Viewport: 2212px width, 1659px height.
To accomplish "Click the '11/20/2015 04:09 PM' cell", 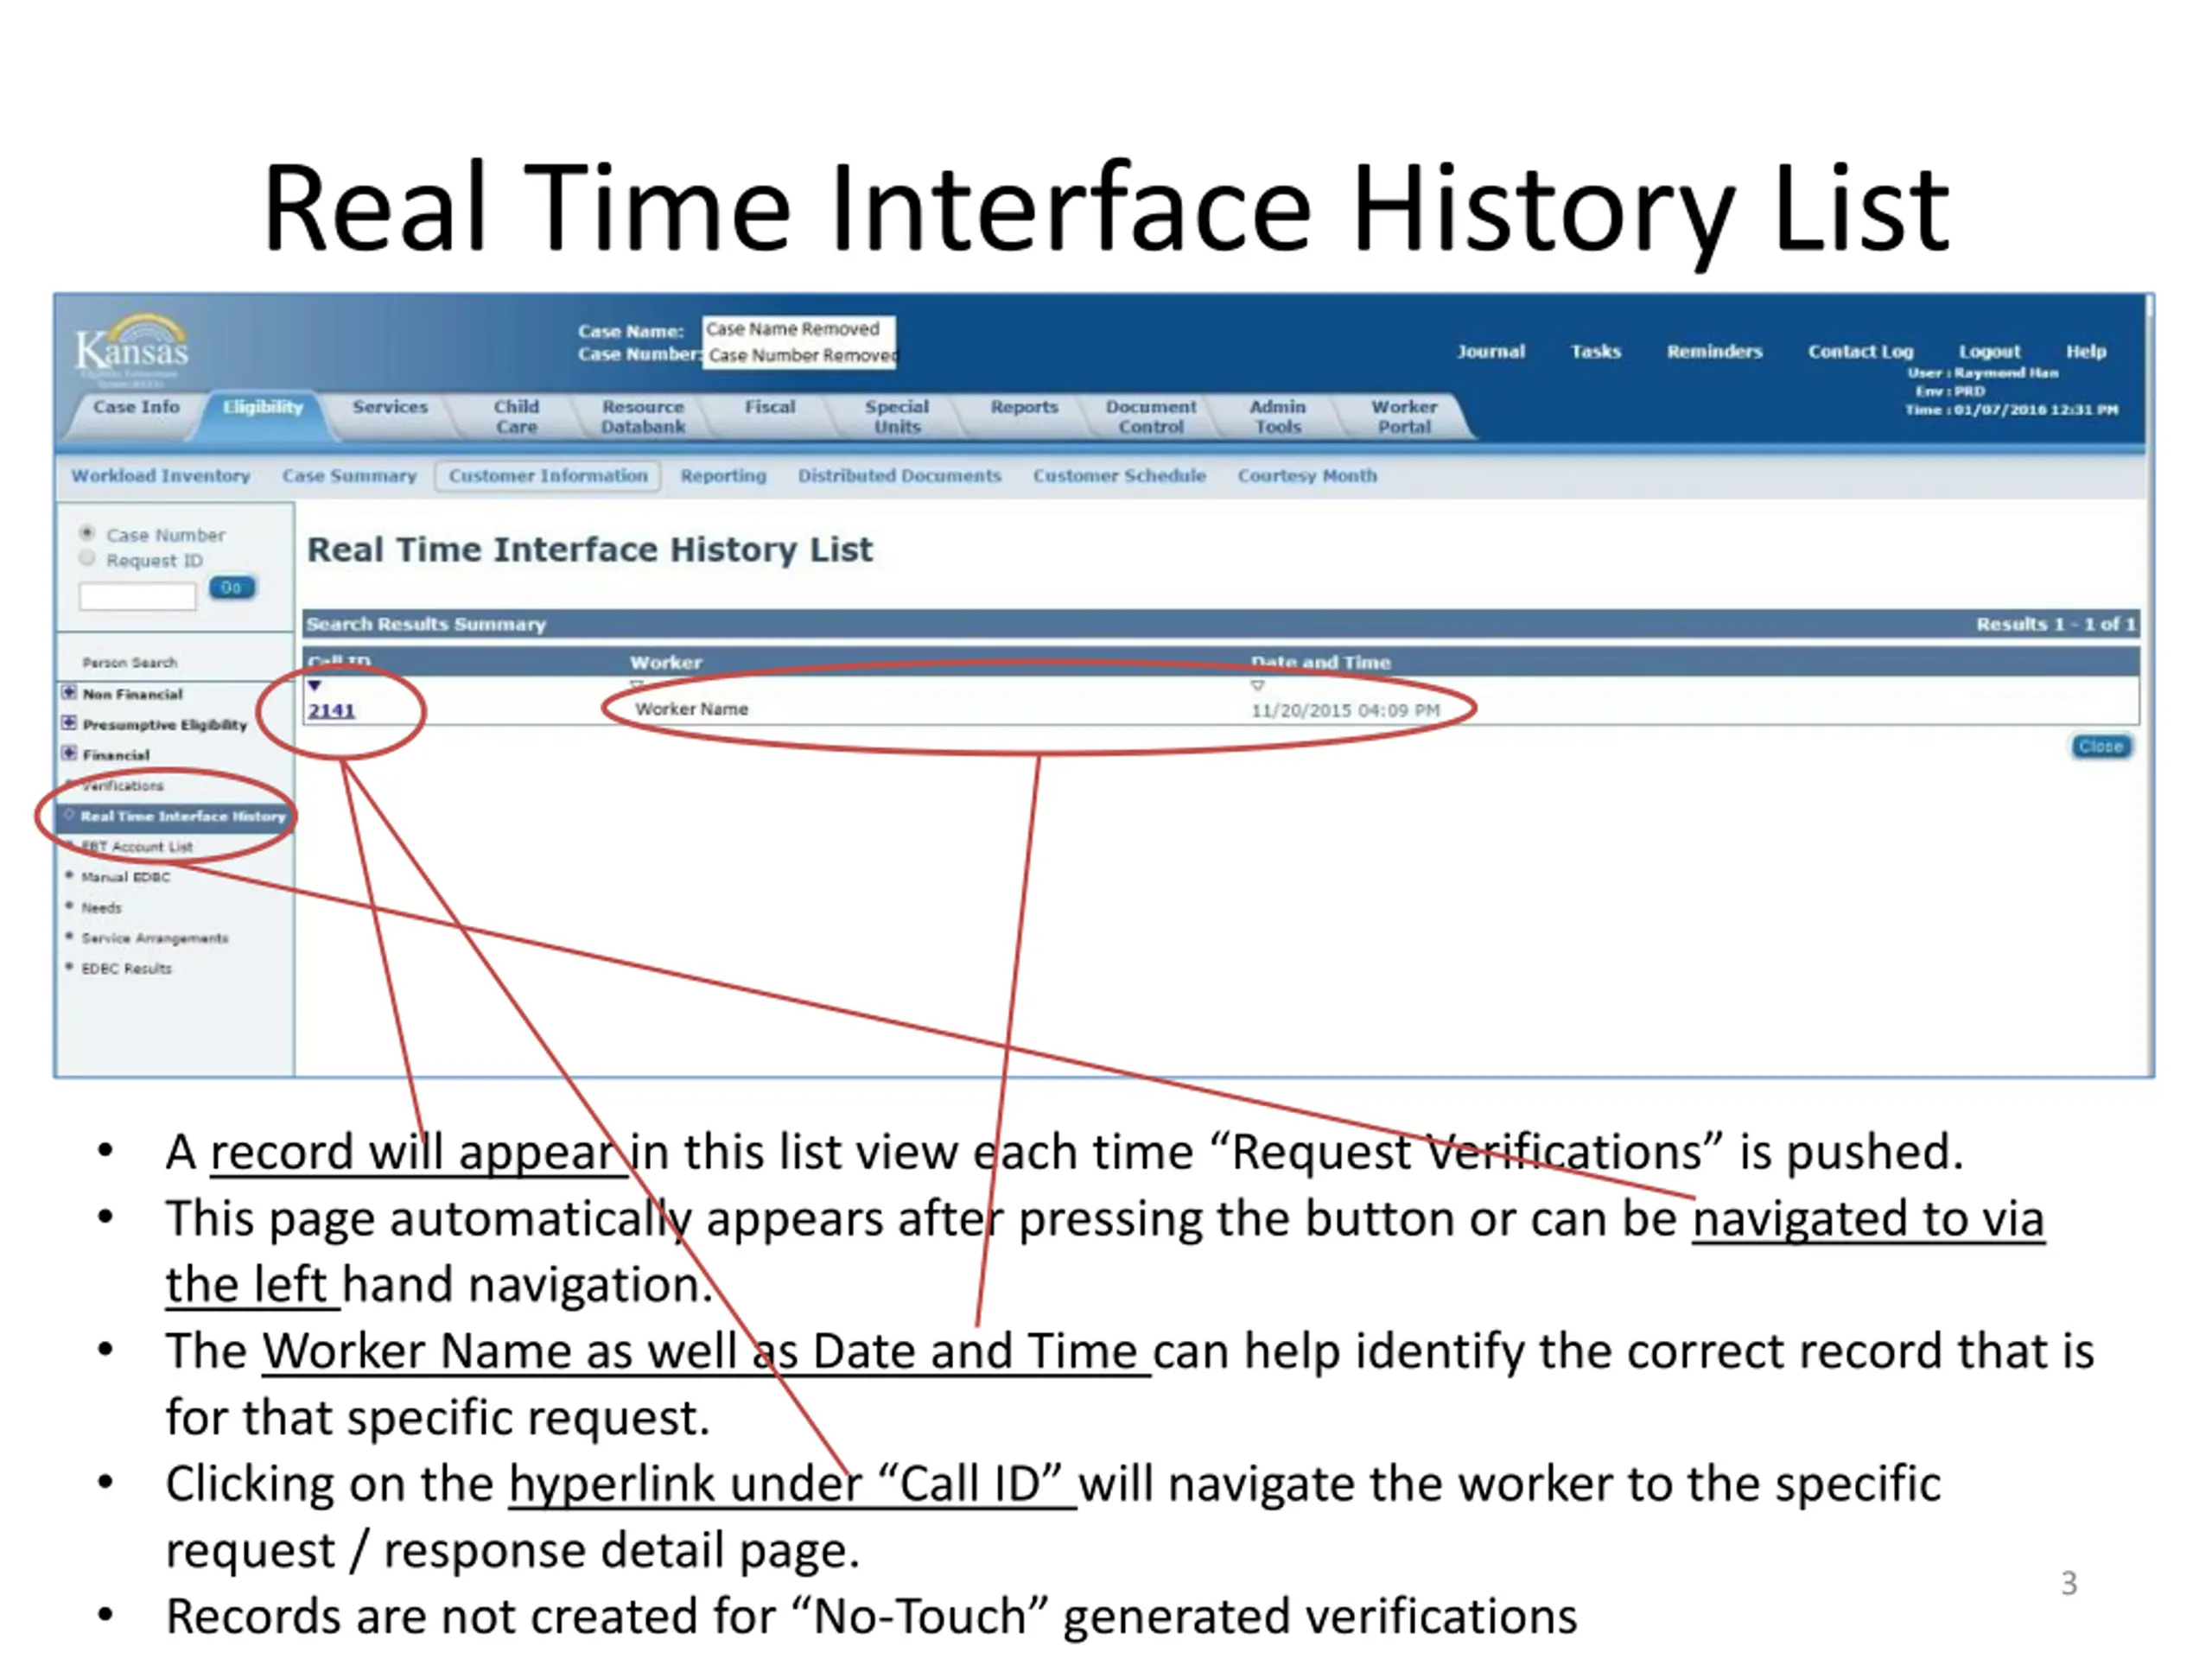I will pyautogui.click(x=1346, y=710).
